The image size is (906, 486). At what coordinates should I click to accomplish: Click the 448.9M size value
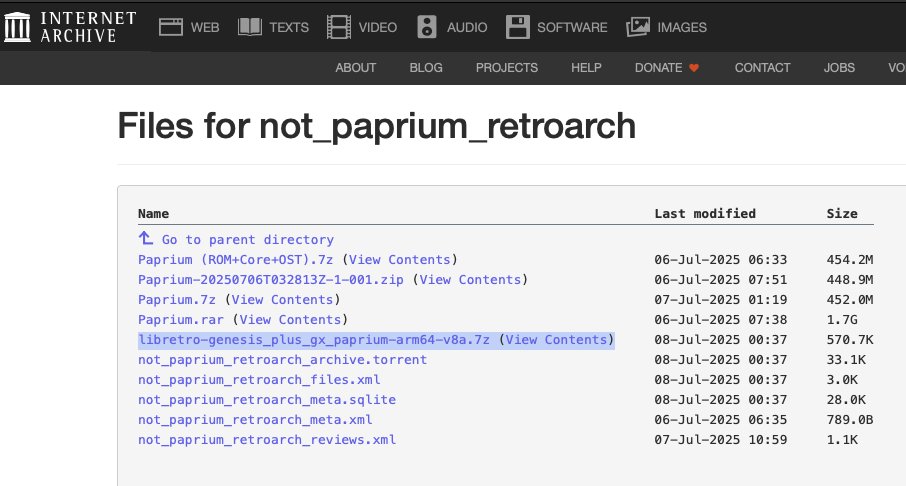849,280
